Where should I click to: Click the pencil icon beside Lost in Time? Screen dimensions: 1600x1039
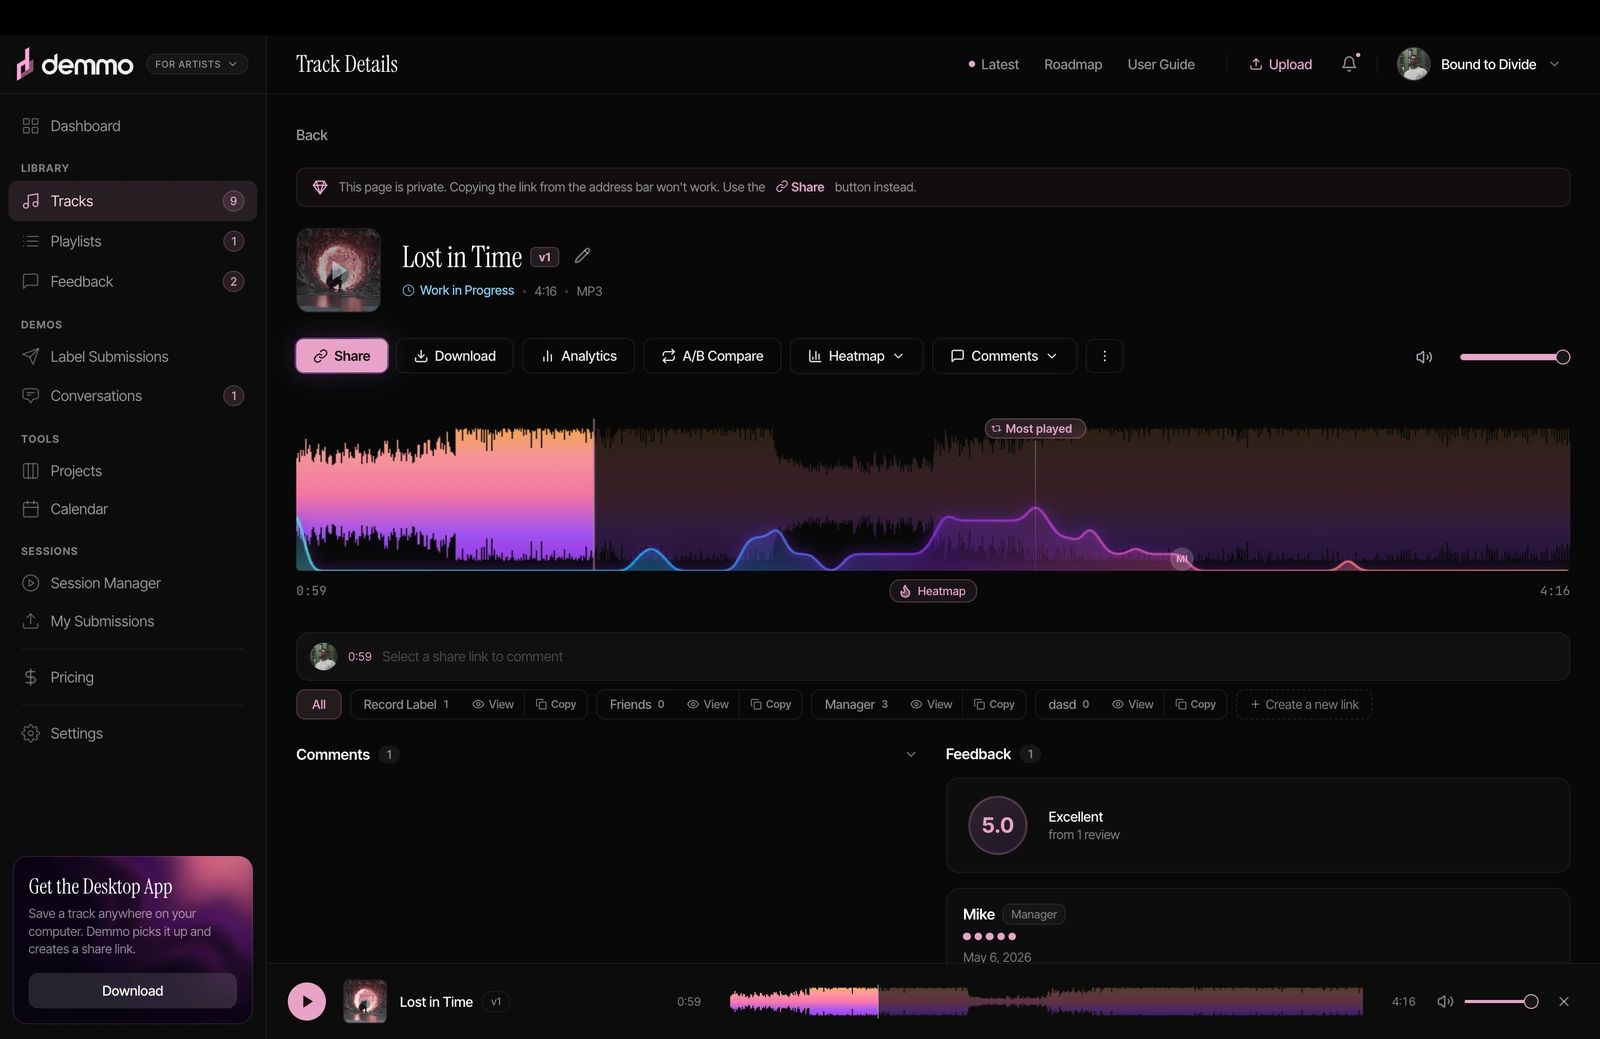(x=582, y=256)
